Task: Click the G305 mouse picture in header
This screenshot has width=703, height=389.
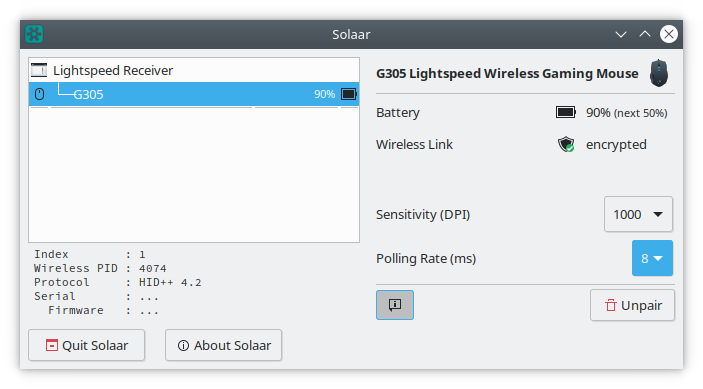Action: click(659, 73)
